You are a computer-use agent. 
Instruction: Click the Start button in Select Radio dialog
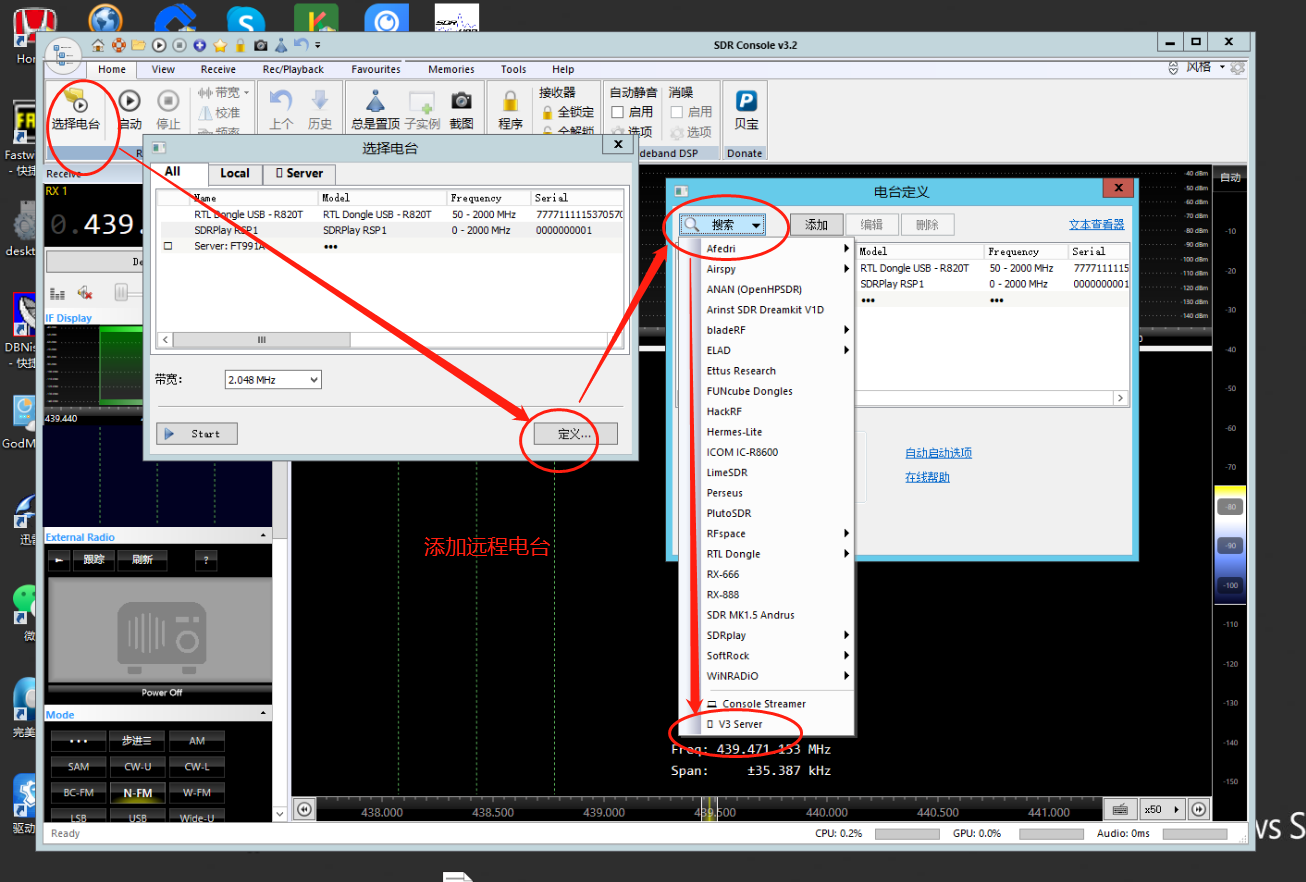pyautogui.click(x=197, y=434)
